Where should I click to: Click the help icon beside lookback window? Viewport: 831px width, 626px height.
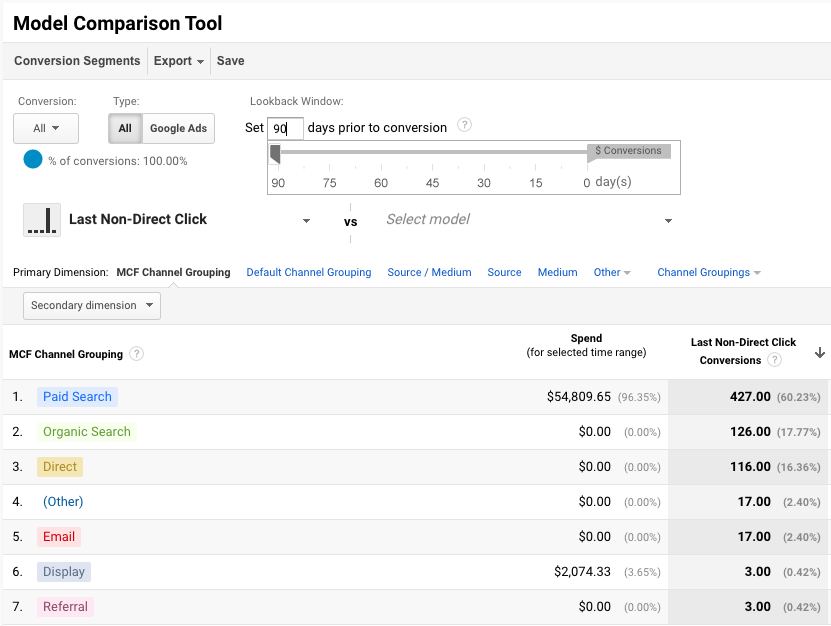(x=464, y=126)
